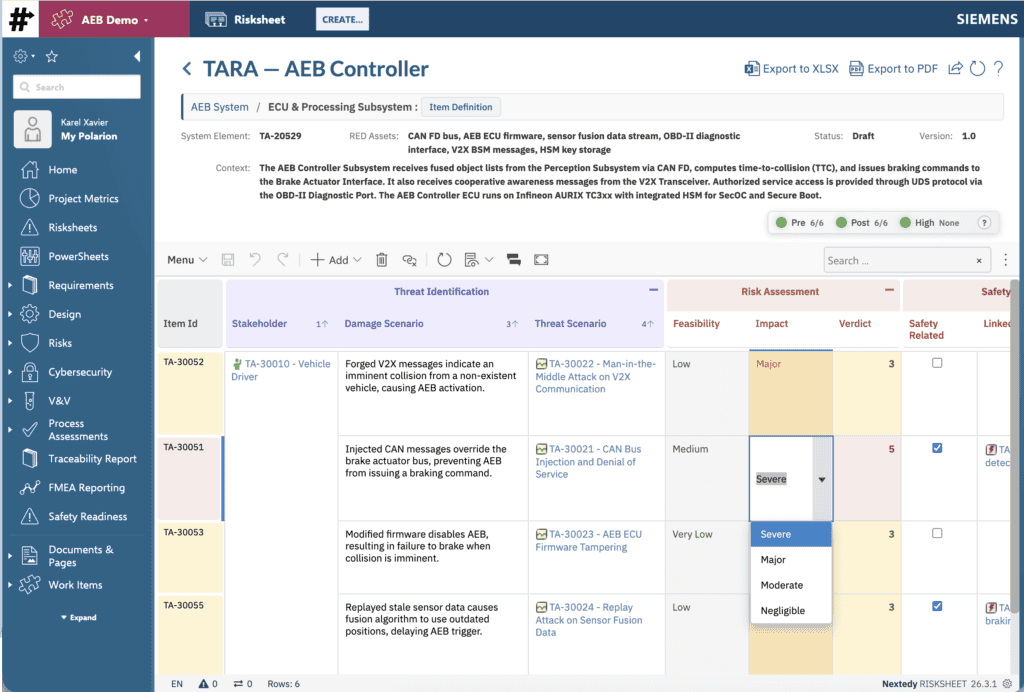Click the risksheet Search input field

pos(898,260)
